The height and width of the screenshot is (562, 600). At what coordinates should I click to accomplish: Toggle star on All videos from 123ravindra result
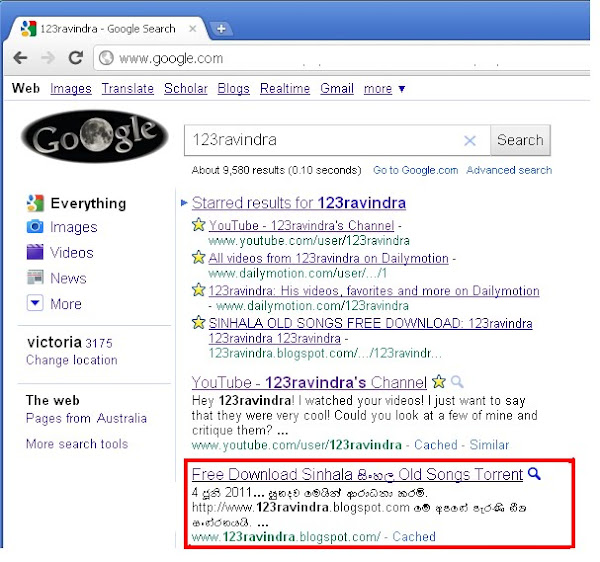pyautogui.click(x=199, y=257)
